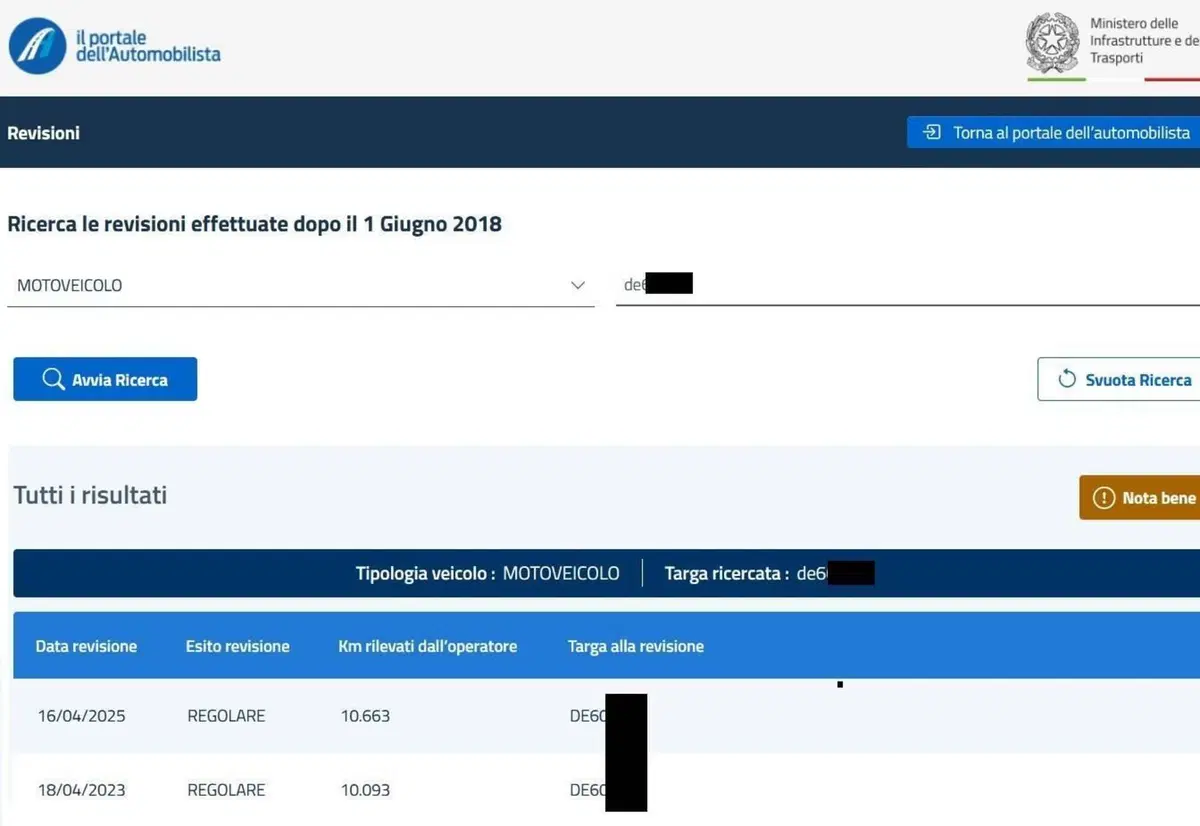1200x826 pixels.
Task: Click the Italian Republic emblem icon
Action: click(x=1052, y=42)
